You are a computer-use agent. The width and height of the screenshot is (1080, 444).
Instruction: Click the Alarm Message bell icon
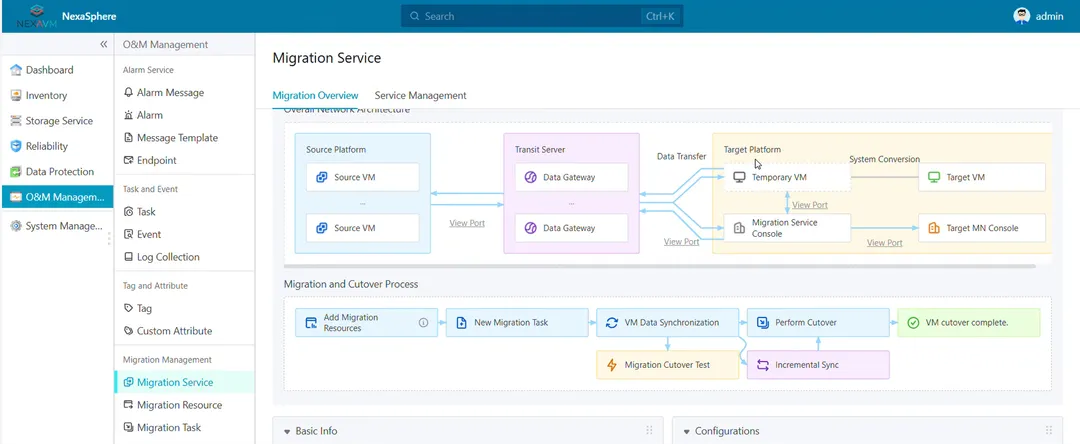128,92
